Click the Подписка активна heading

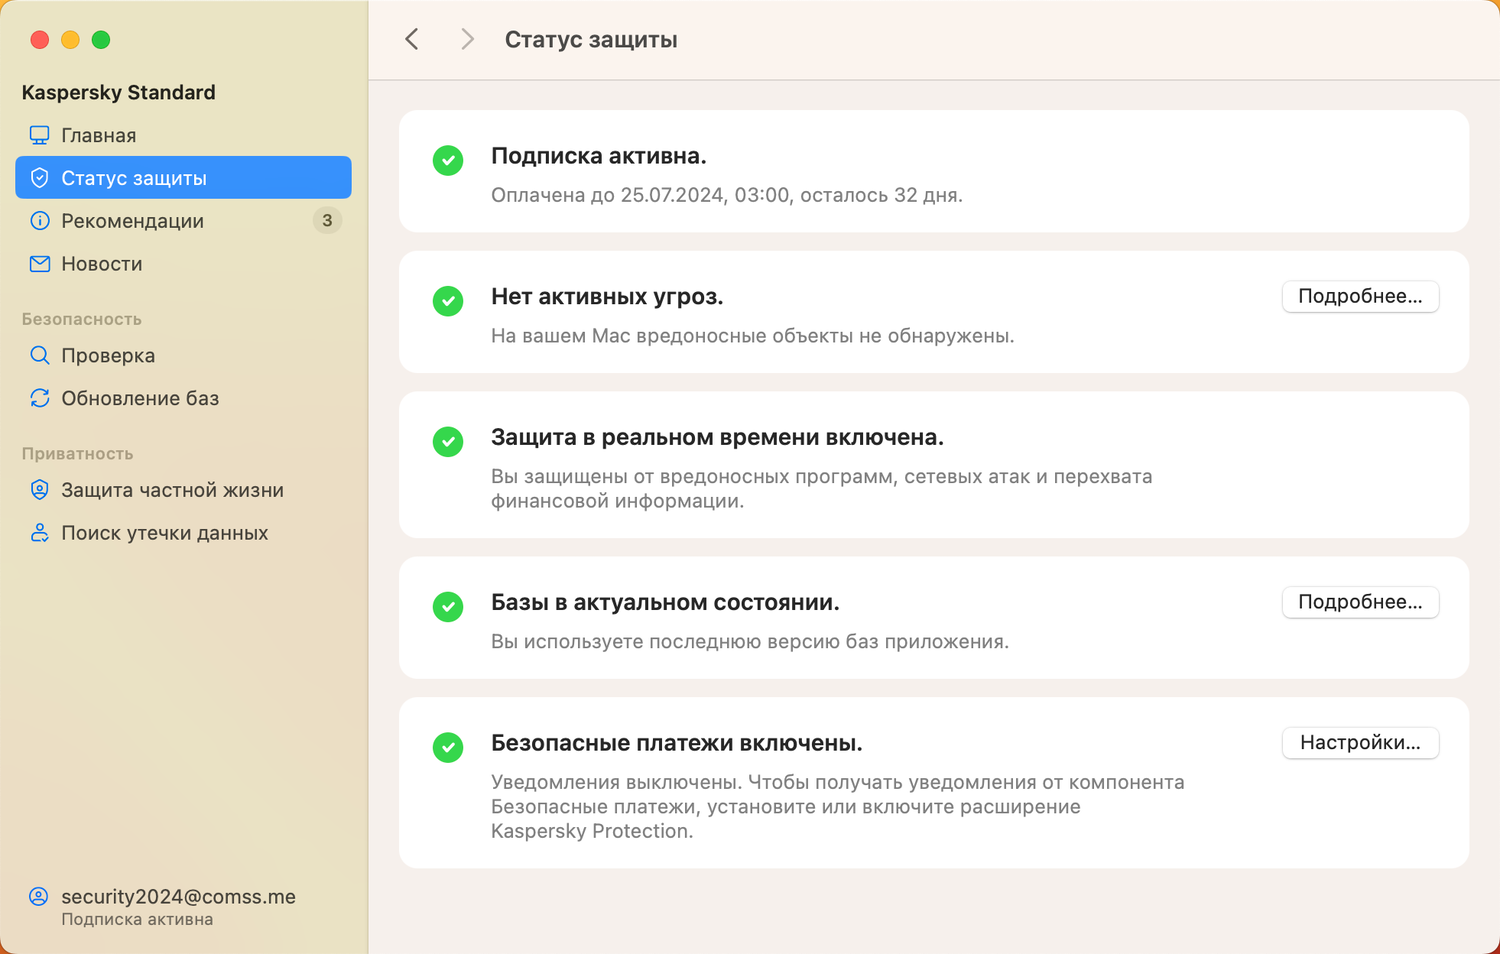pos(599,156)
